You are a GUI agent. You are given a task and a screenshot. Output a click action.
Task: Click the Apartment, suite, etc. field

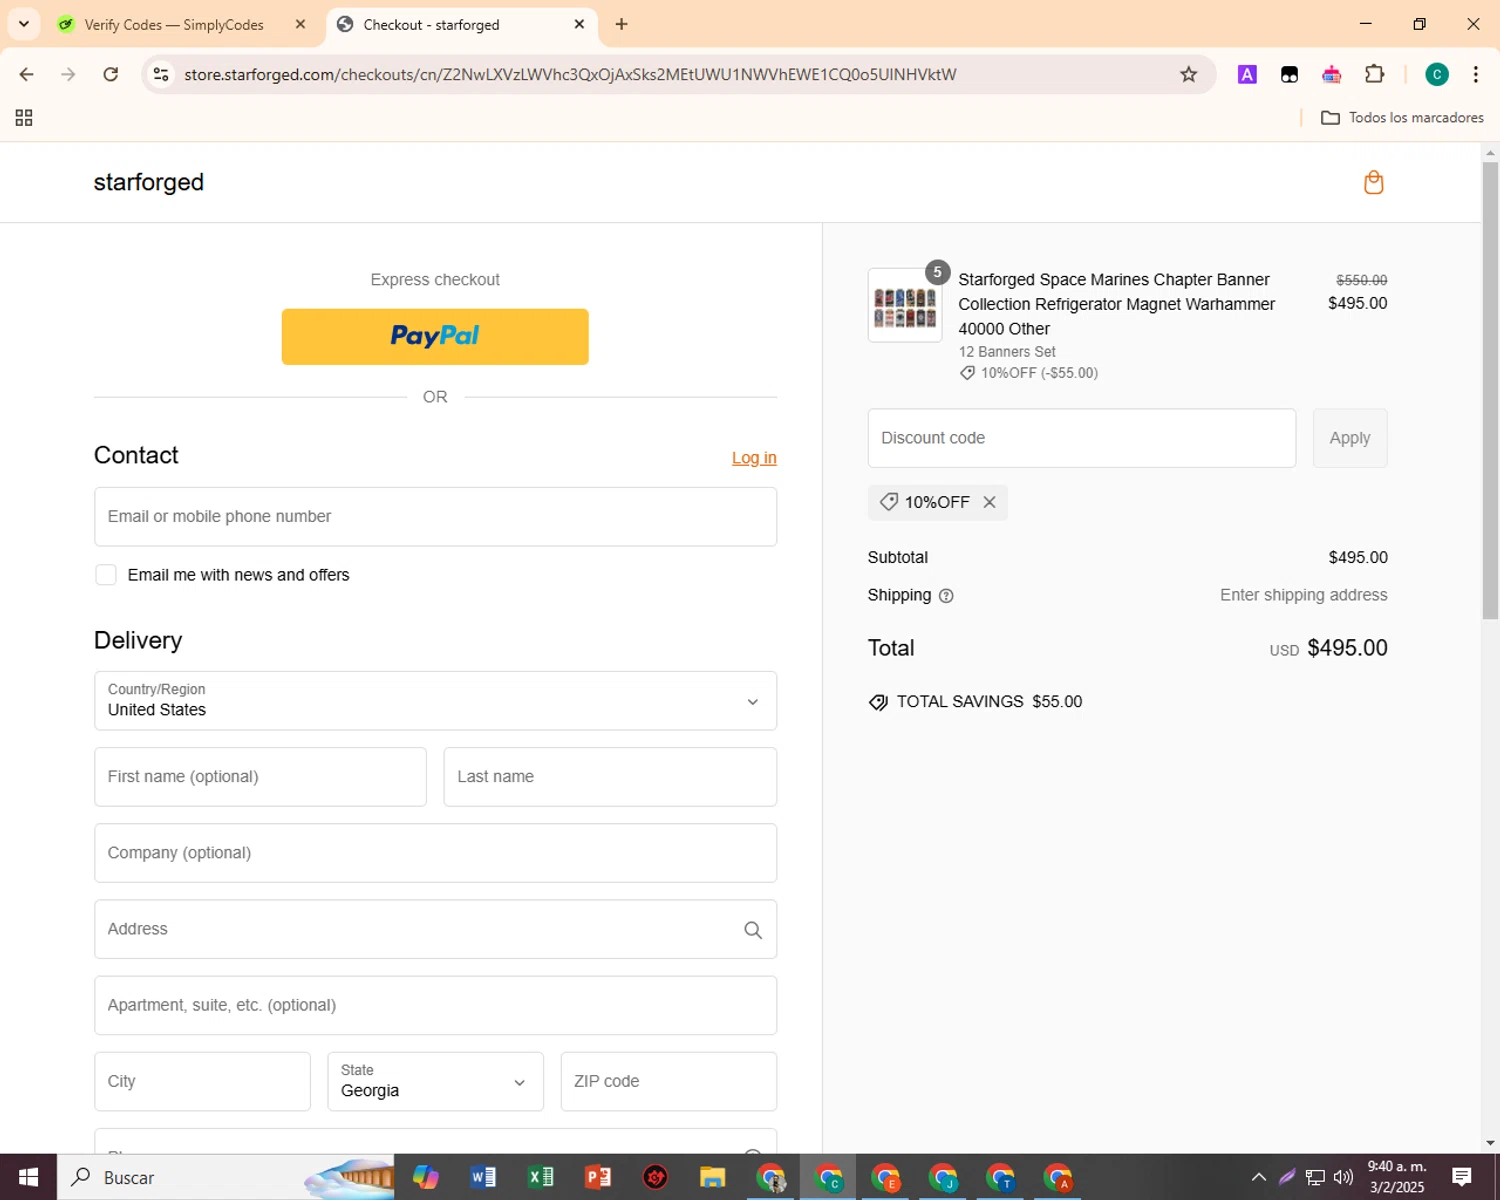click(435, 1005)
